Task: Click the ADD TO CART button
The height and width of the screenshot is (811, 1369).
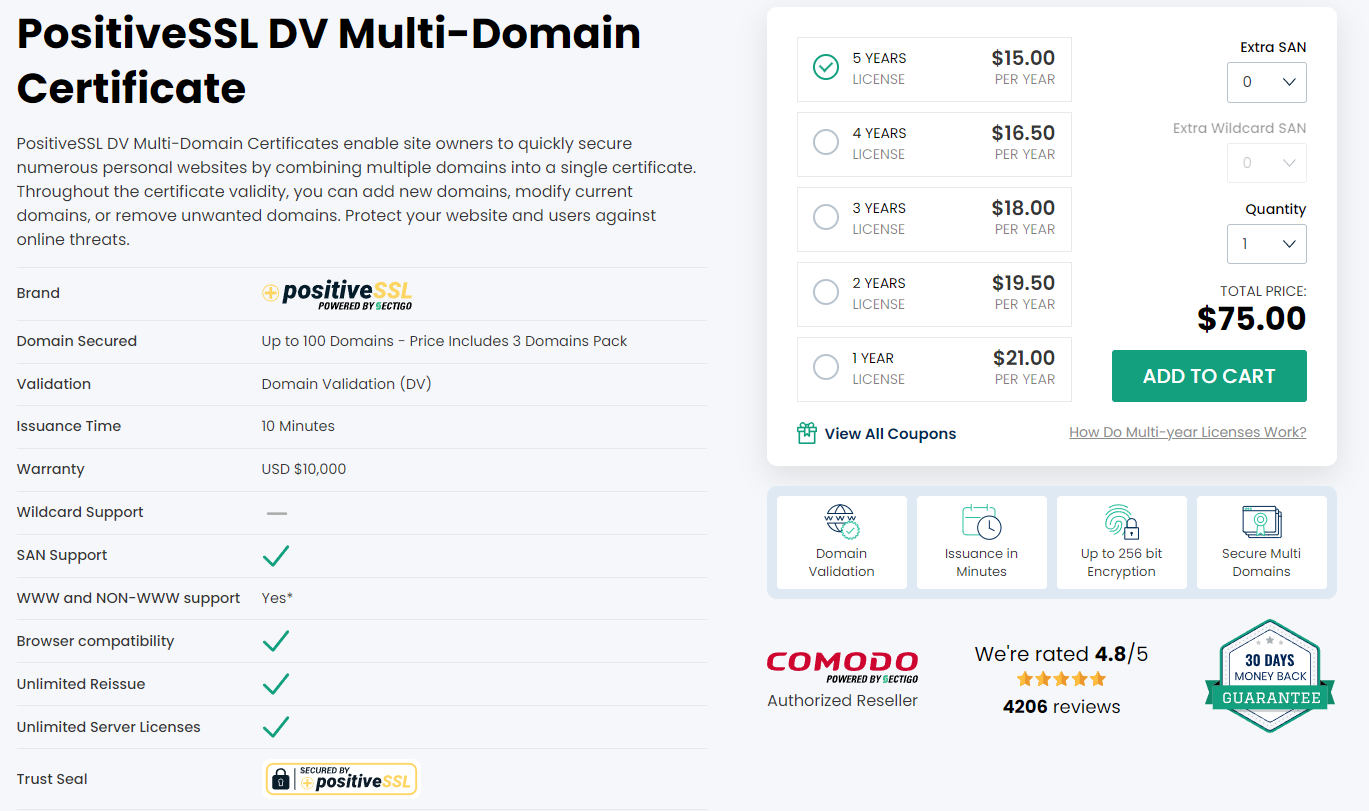Action: [x=1209, y=376]
